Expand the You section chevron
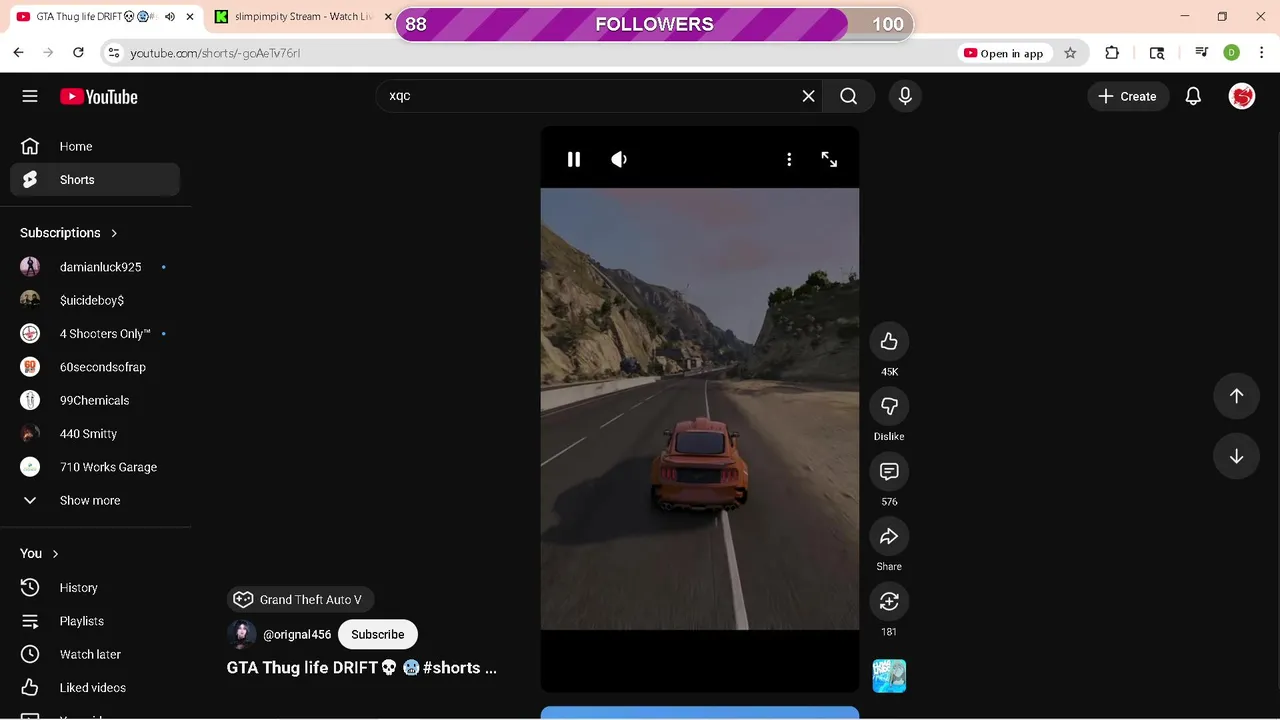The height and width of the screenshot is (720, 1280). 55,554
